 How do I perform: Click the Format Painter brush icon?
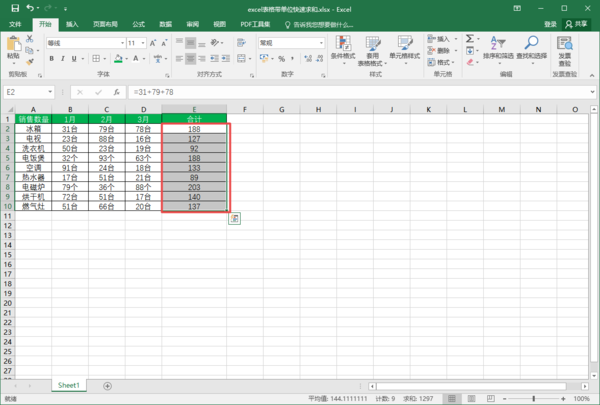point(28,62)
